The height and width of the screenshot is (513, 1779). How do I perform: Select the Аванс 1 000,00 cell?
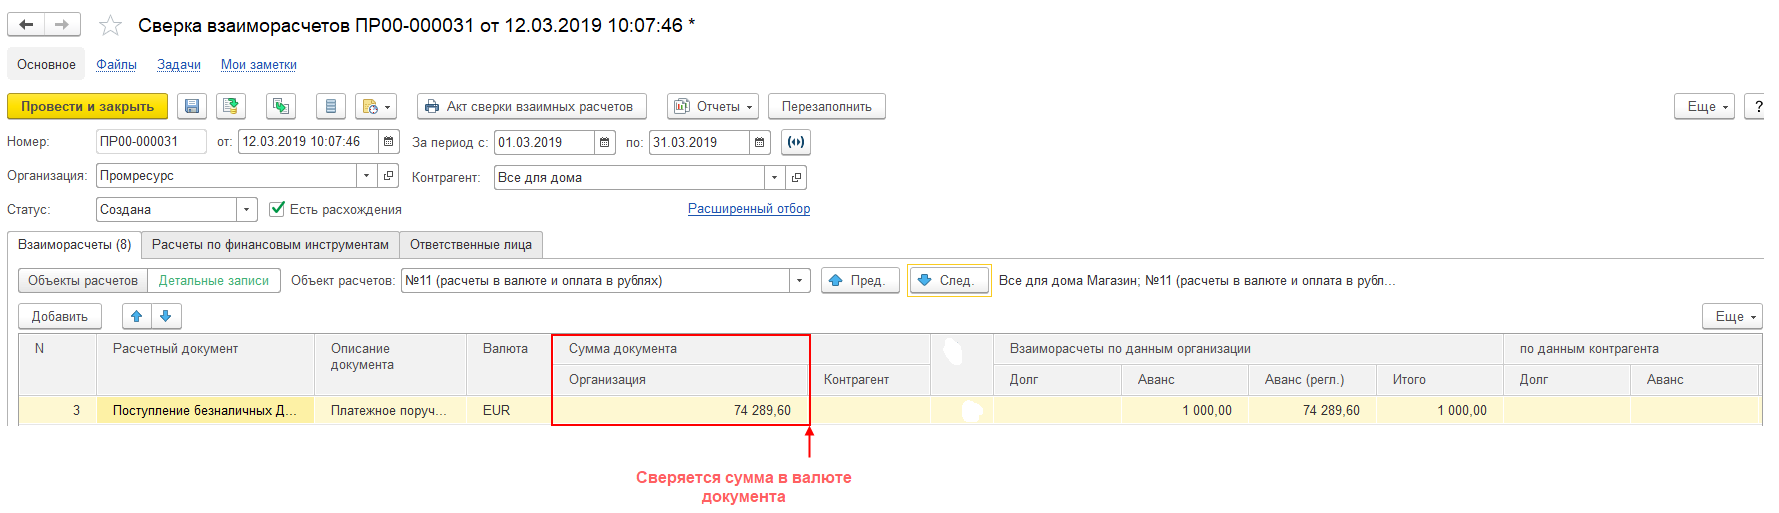point(1185,411)
